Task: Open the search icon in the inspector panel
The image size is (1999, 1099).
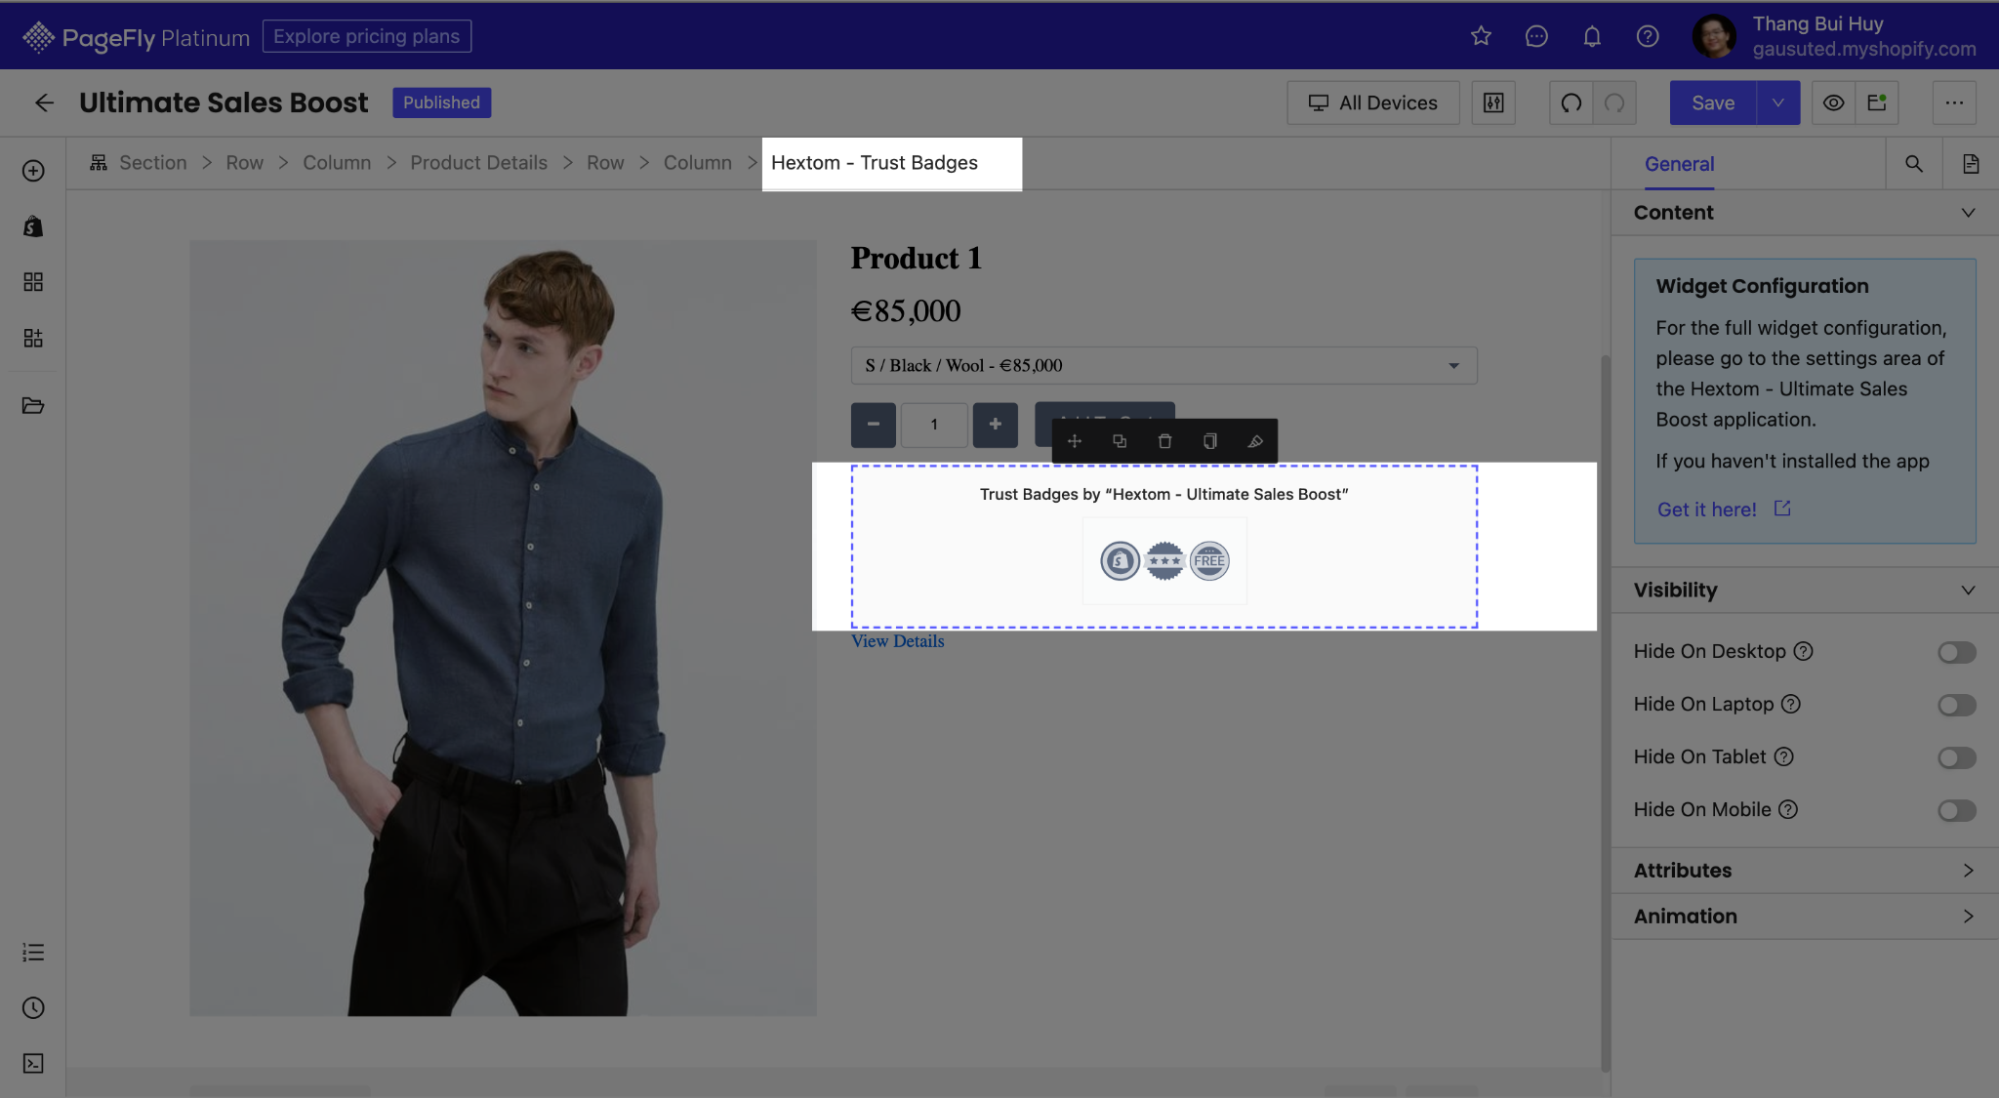Action: (x=1913, y=164)
